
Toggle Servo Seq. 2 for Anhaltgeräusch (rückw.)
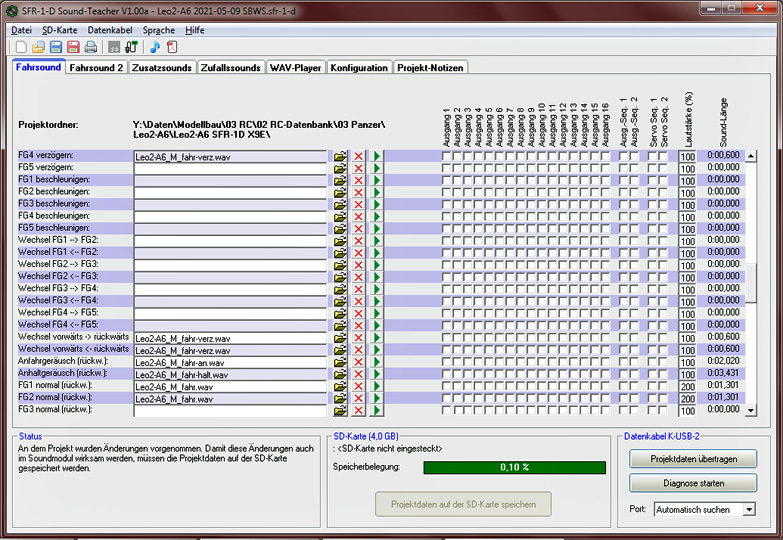663,374
